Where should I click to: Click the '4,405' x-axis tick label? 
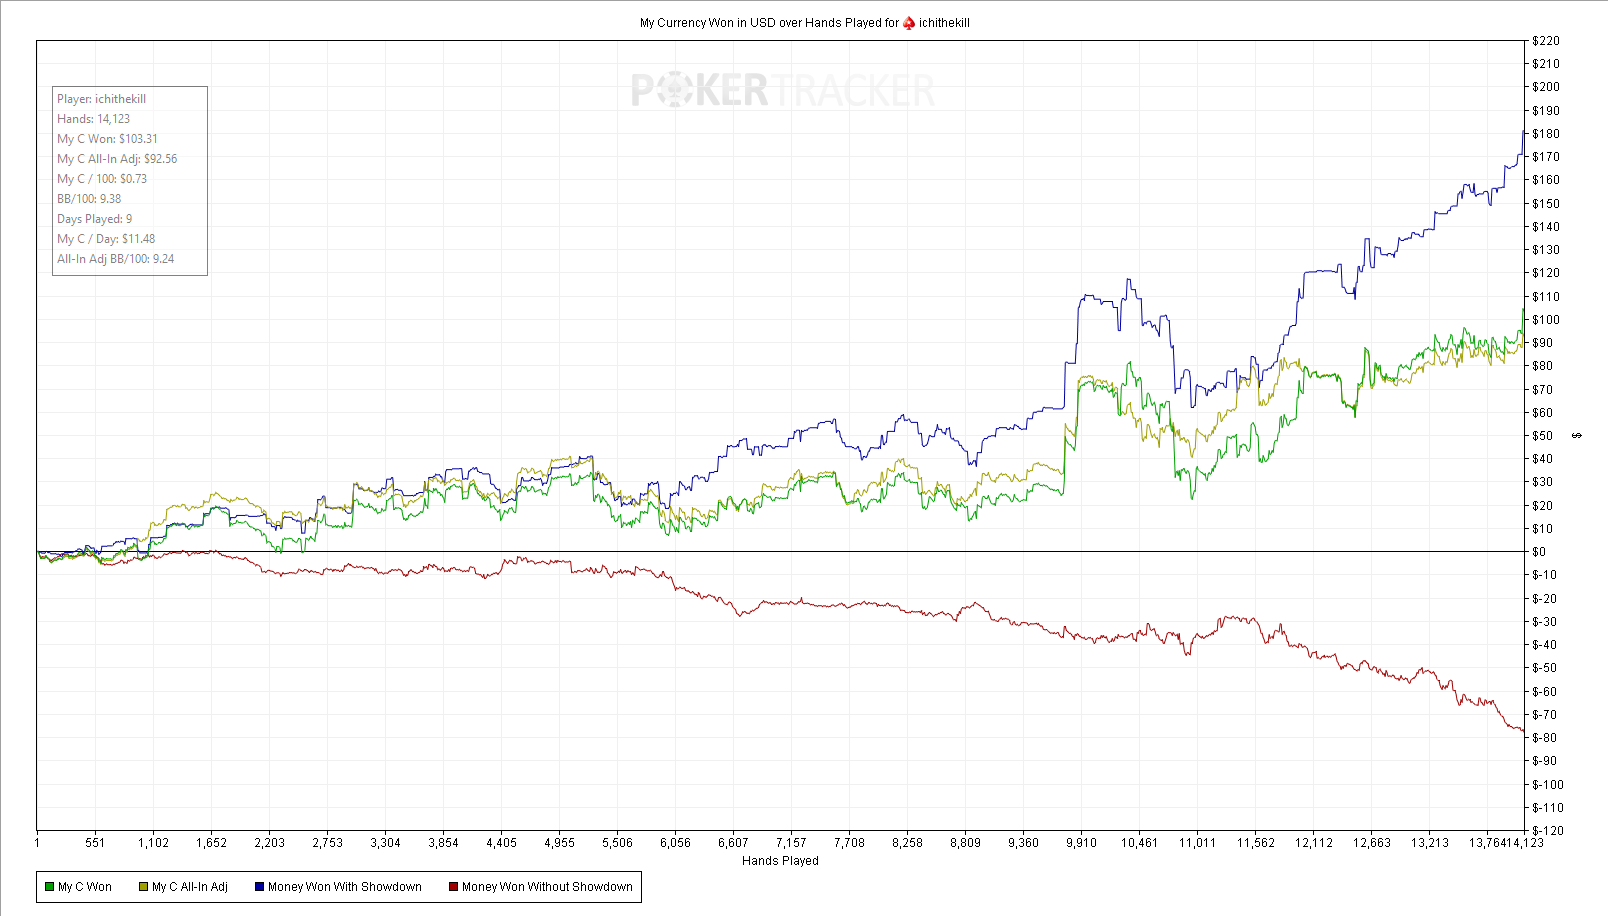(501, 843)
